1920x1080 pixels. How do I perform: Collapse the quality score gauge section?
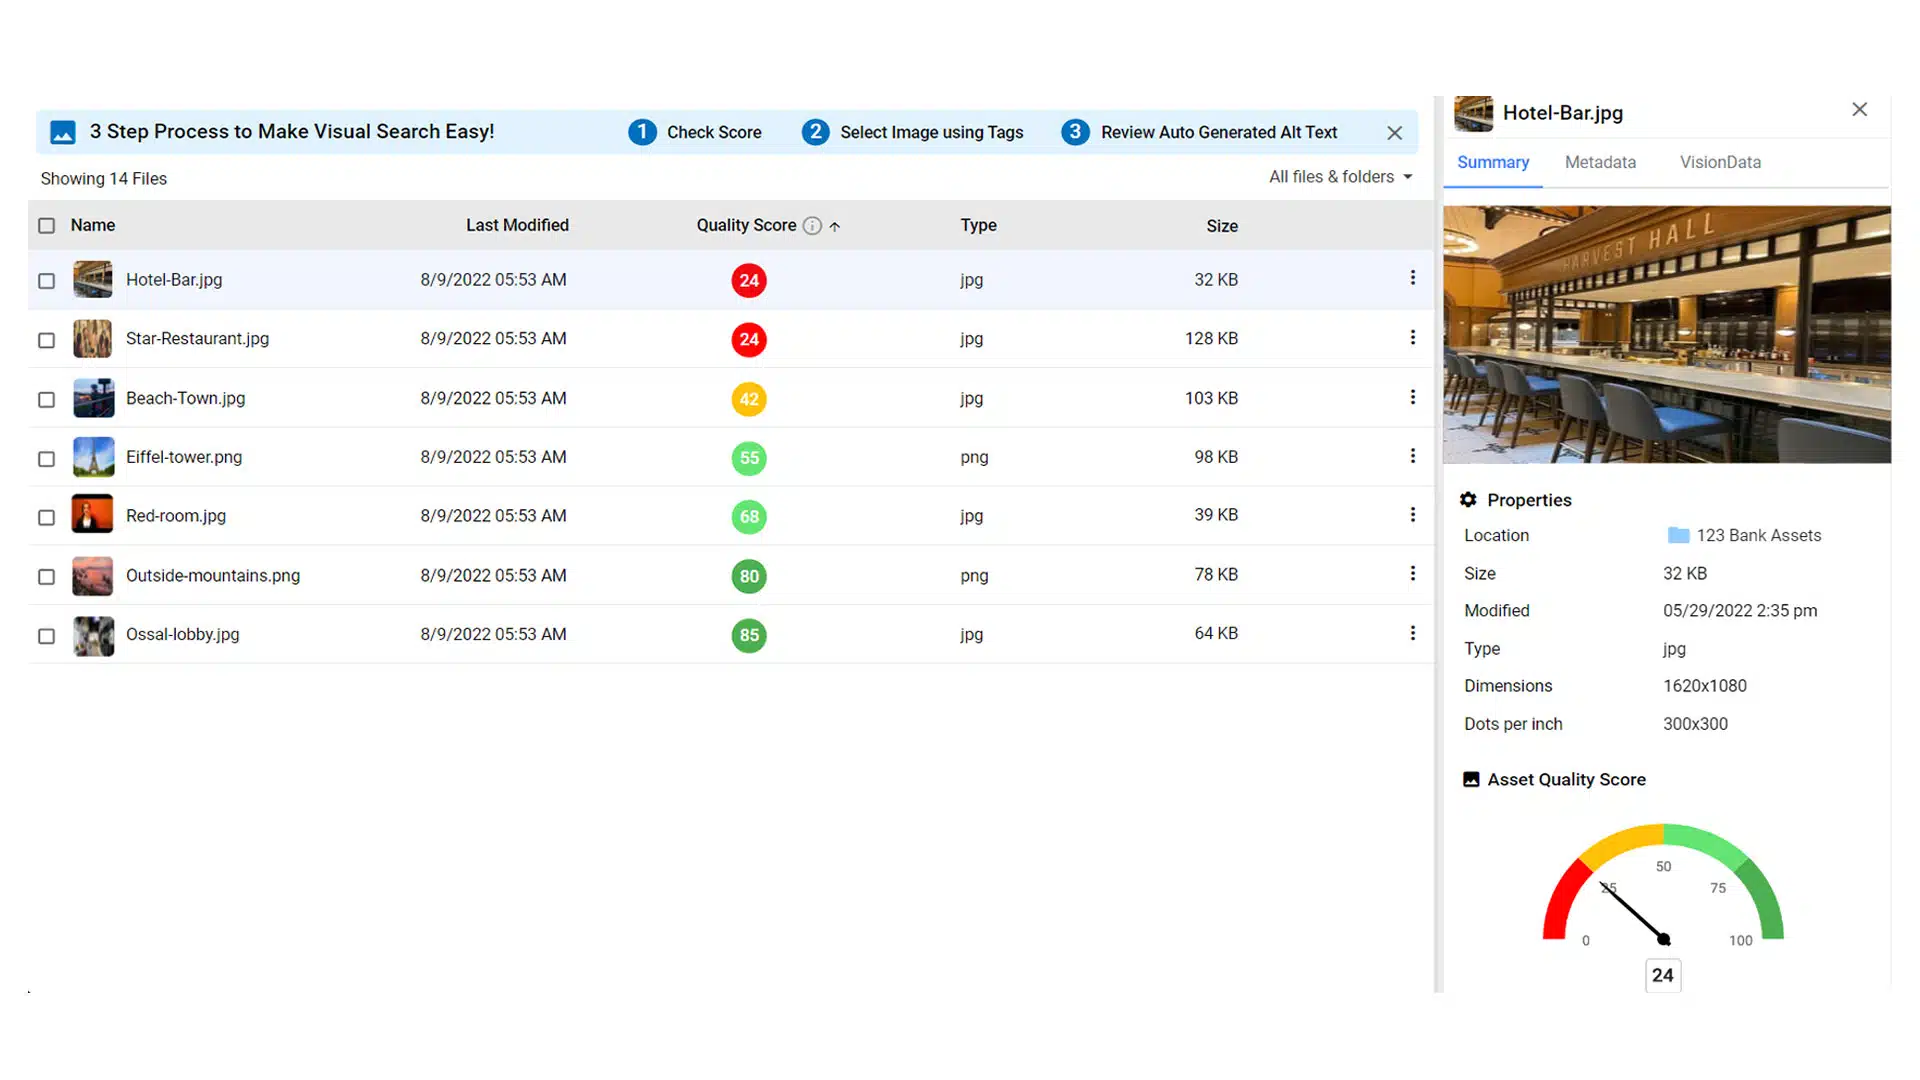(x=1566, y=779)
